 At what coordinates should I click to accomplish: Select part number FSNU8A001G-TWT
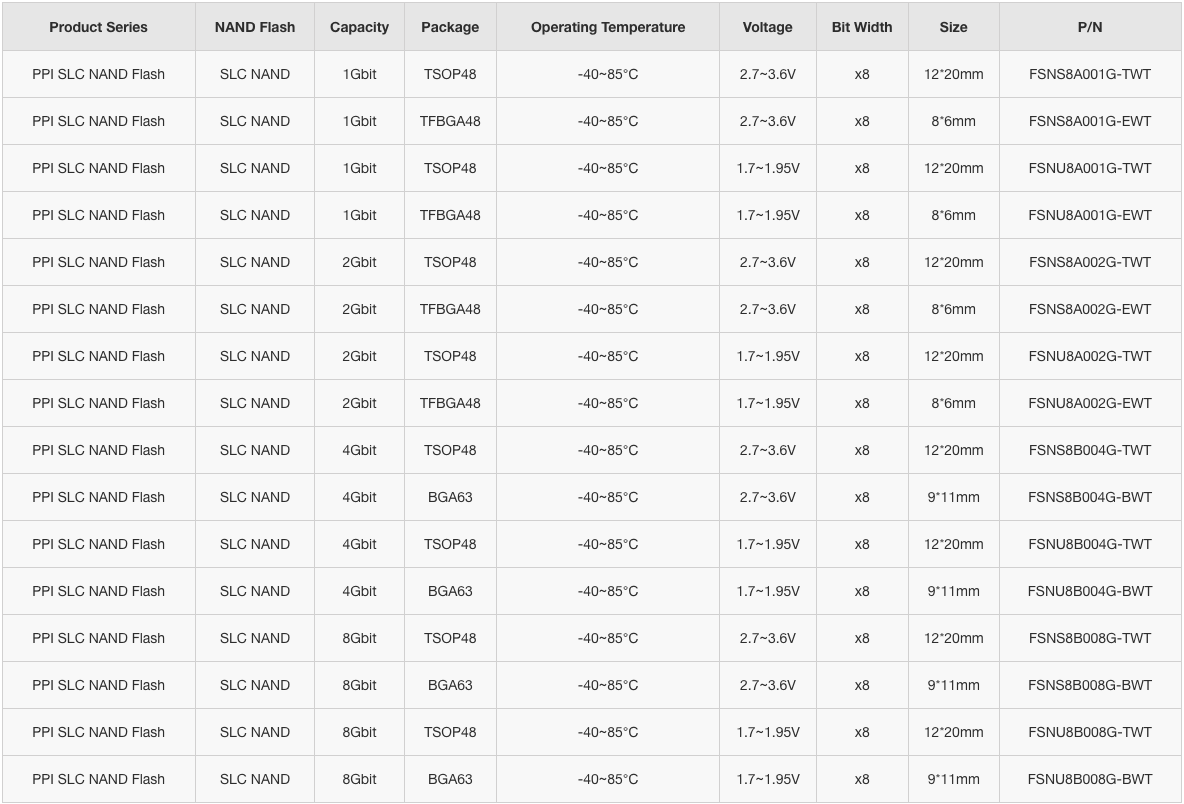click(1090, 168)
